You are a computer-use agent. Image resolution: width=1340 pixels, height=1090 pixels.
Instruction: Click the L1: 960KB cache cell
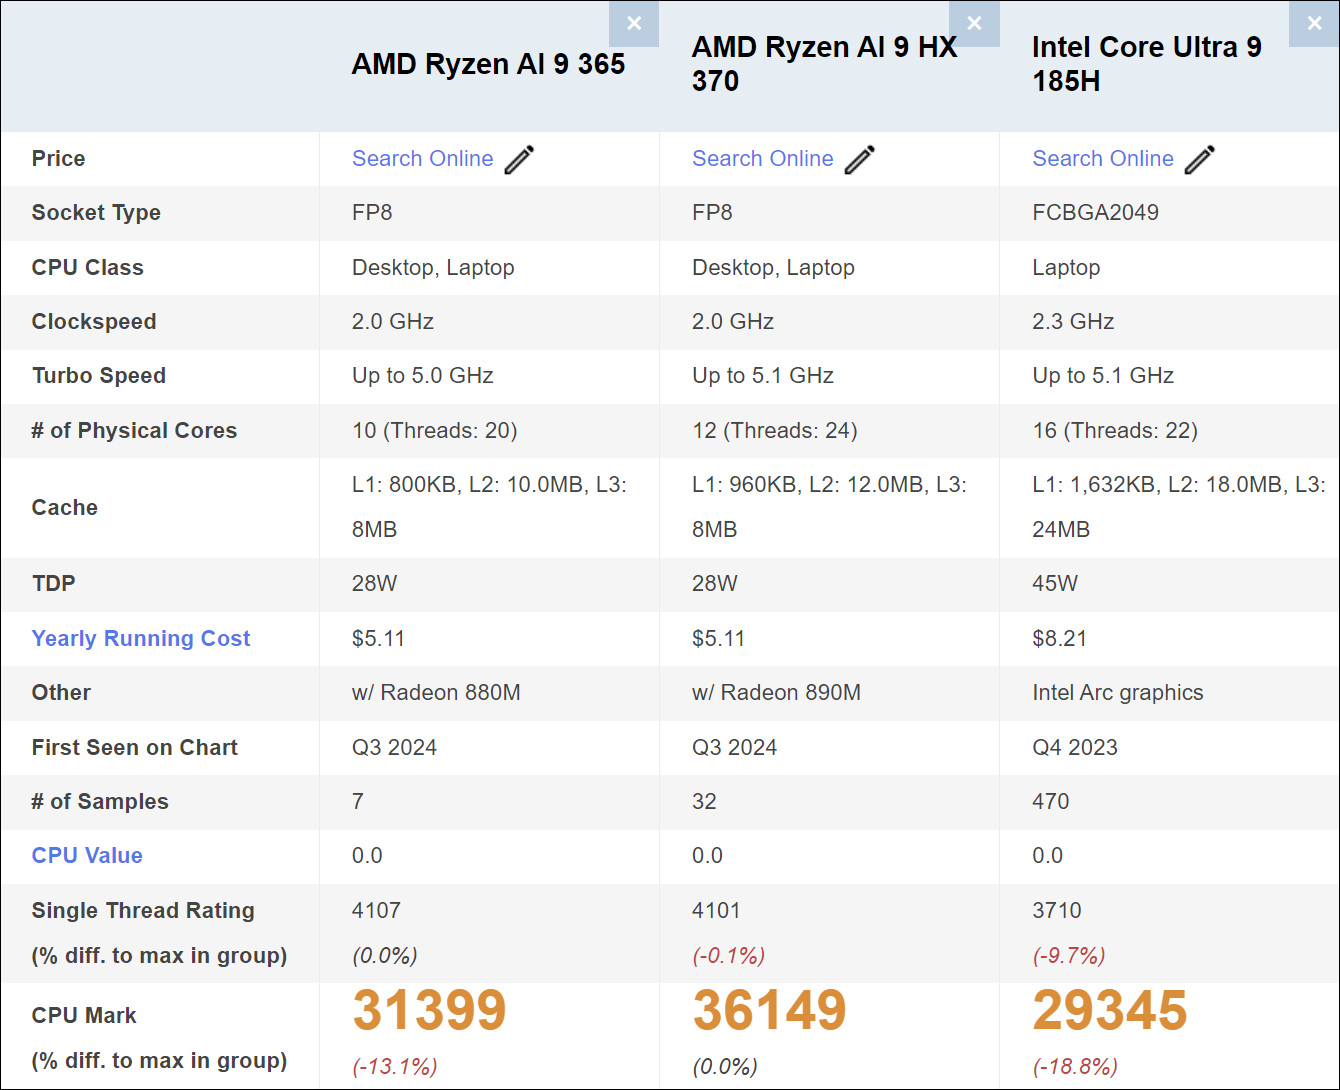[x=829, y=507]
